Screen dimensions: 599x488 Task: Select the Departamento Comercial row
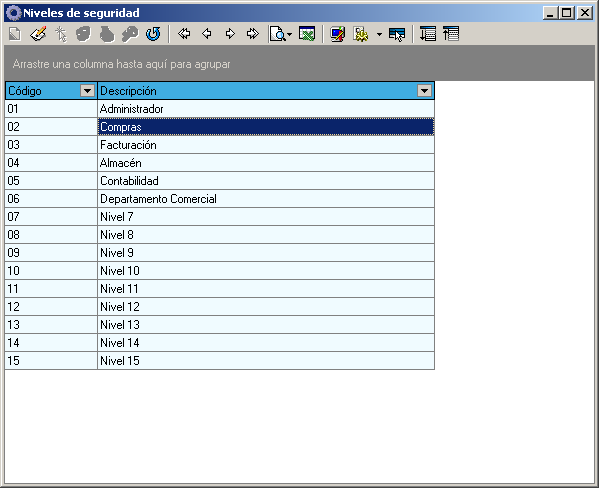[220, 199]
